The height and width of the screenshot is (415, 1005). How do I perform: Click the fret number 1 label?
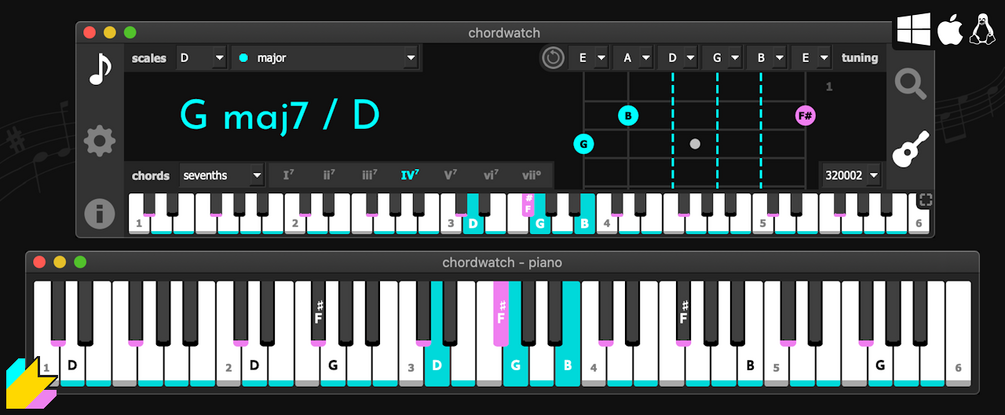coord(829,86)
